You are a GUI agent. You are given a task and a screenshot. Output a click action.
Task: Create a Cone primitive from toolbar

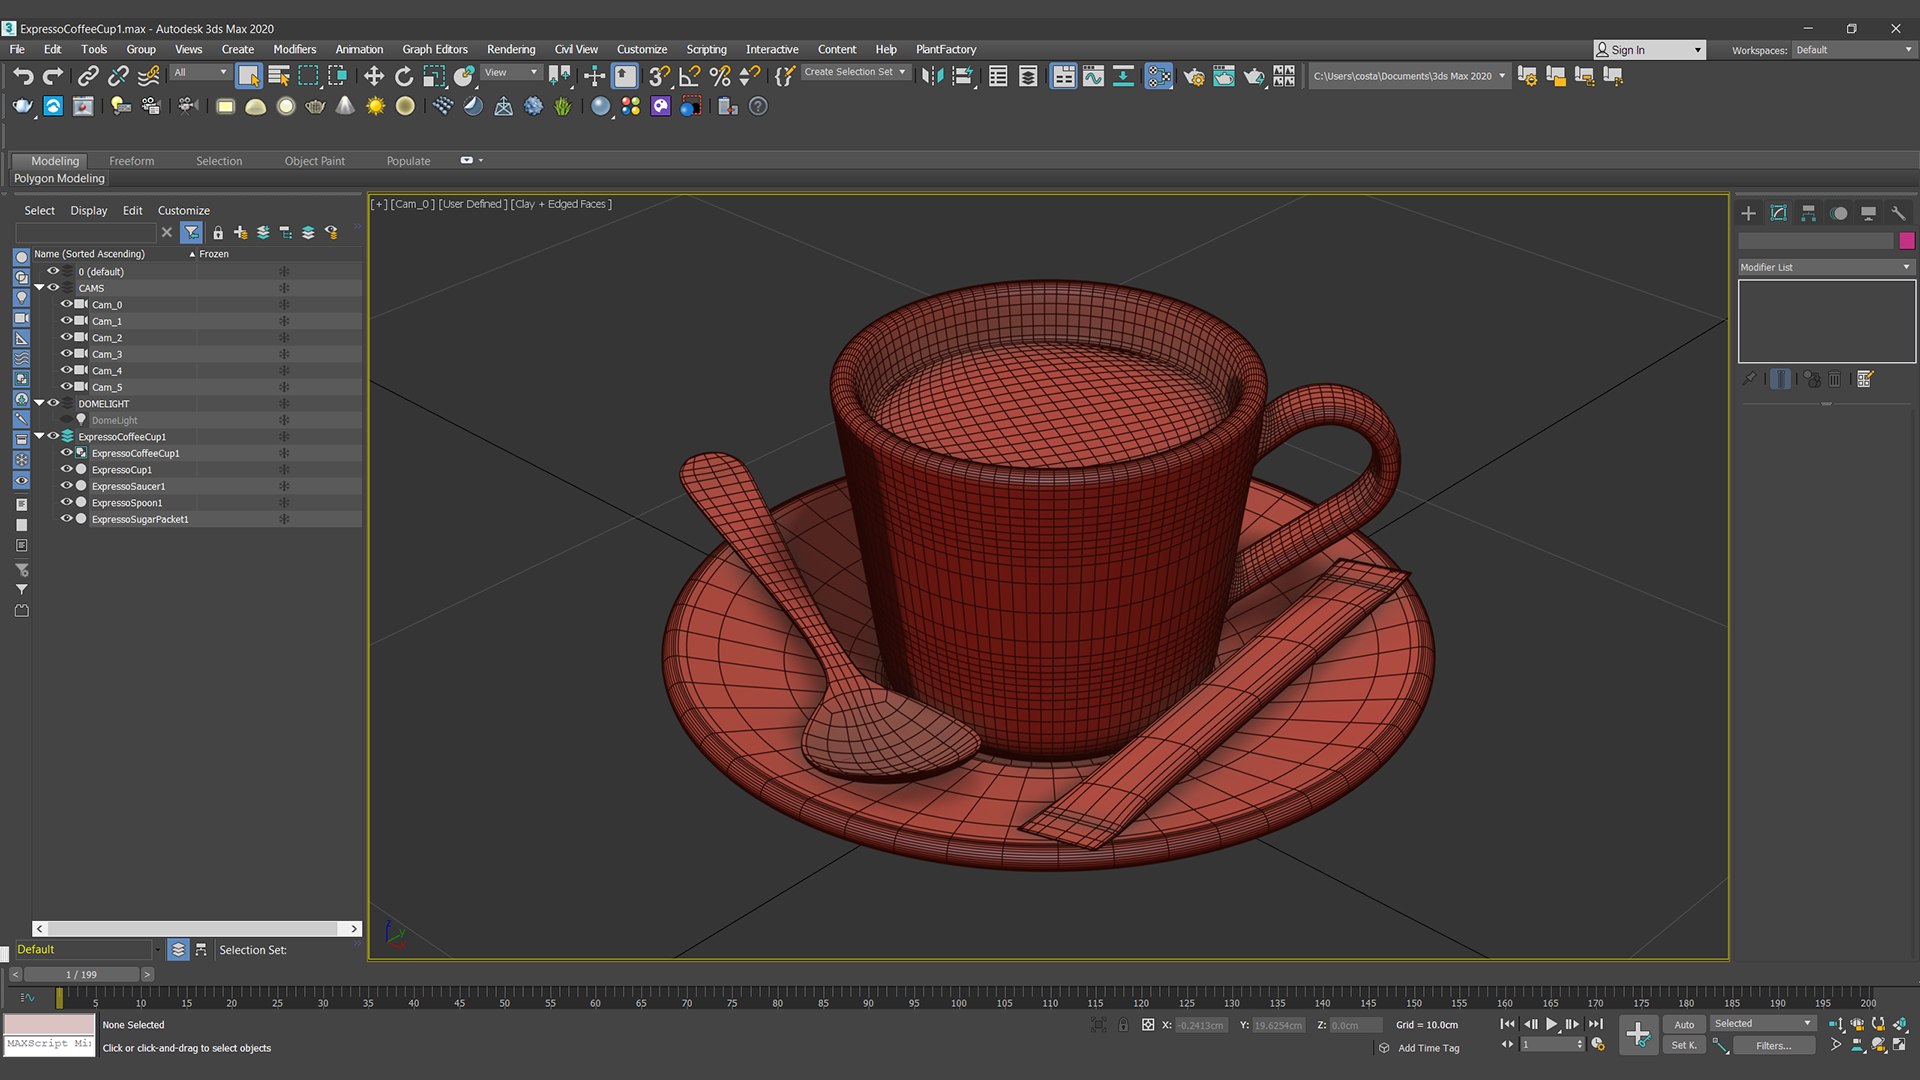point(345,106)
